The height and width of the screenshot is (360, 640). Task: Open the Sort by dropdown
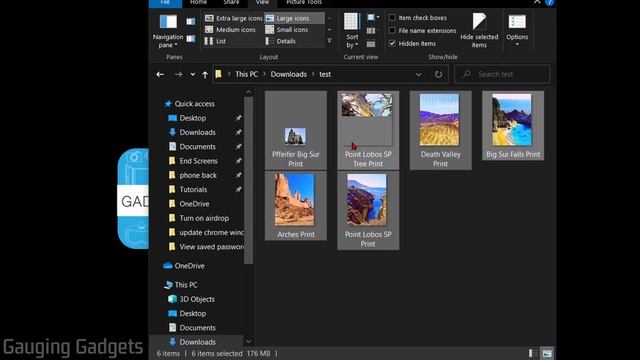(351, 31)
